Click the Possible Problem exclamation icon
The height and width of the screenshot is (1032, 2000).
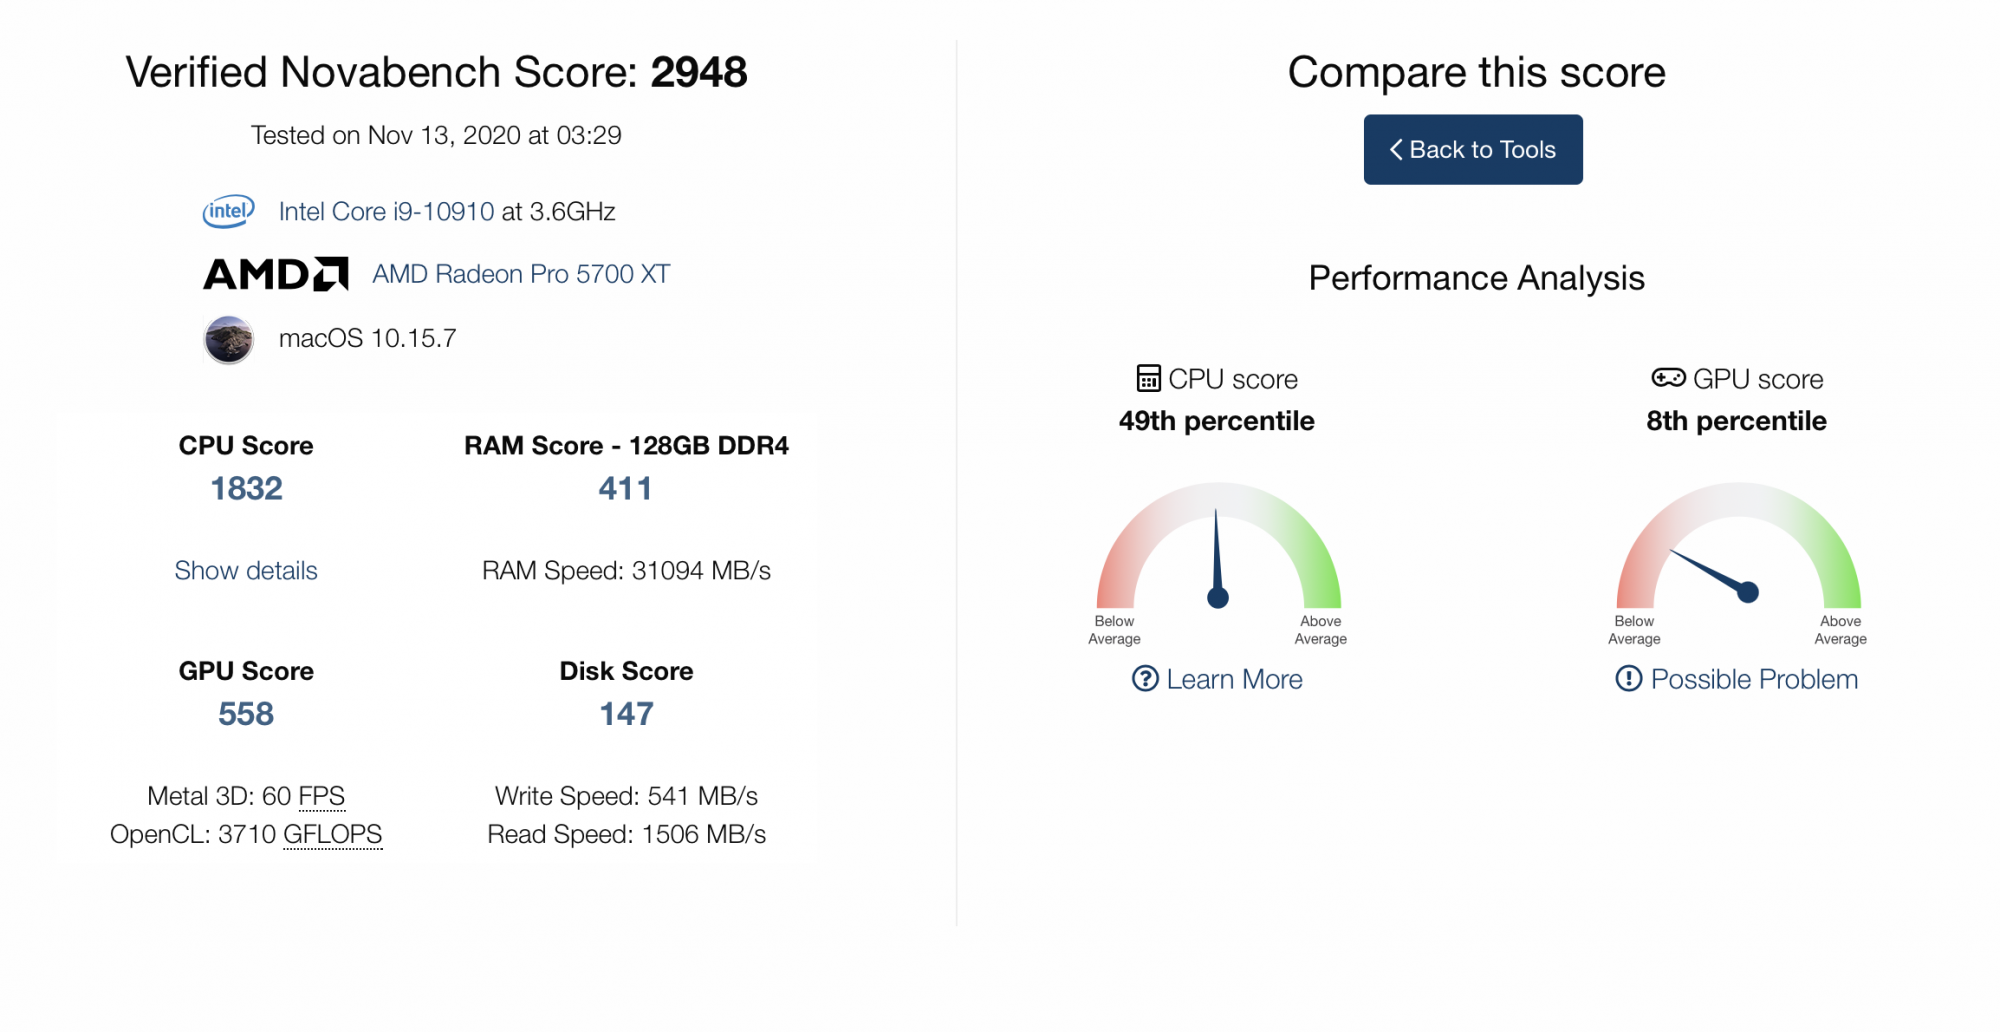pos(1628,679)
